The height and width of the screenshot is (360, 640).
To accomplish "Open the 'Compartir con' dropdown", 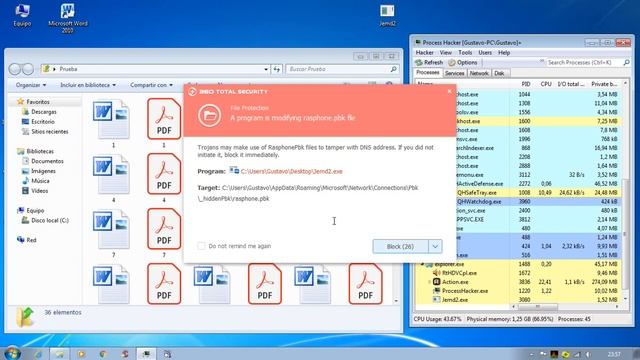I will click(x=151, y=85).
